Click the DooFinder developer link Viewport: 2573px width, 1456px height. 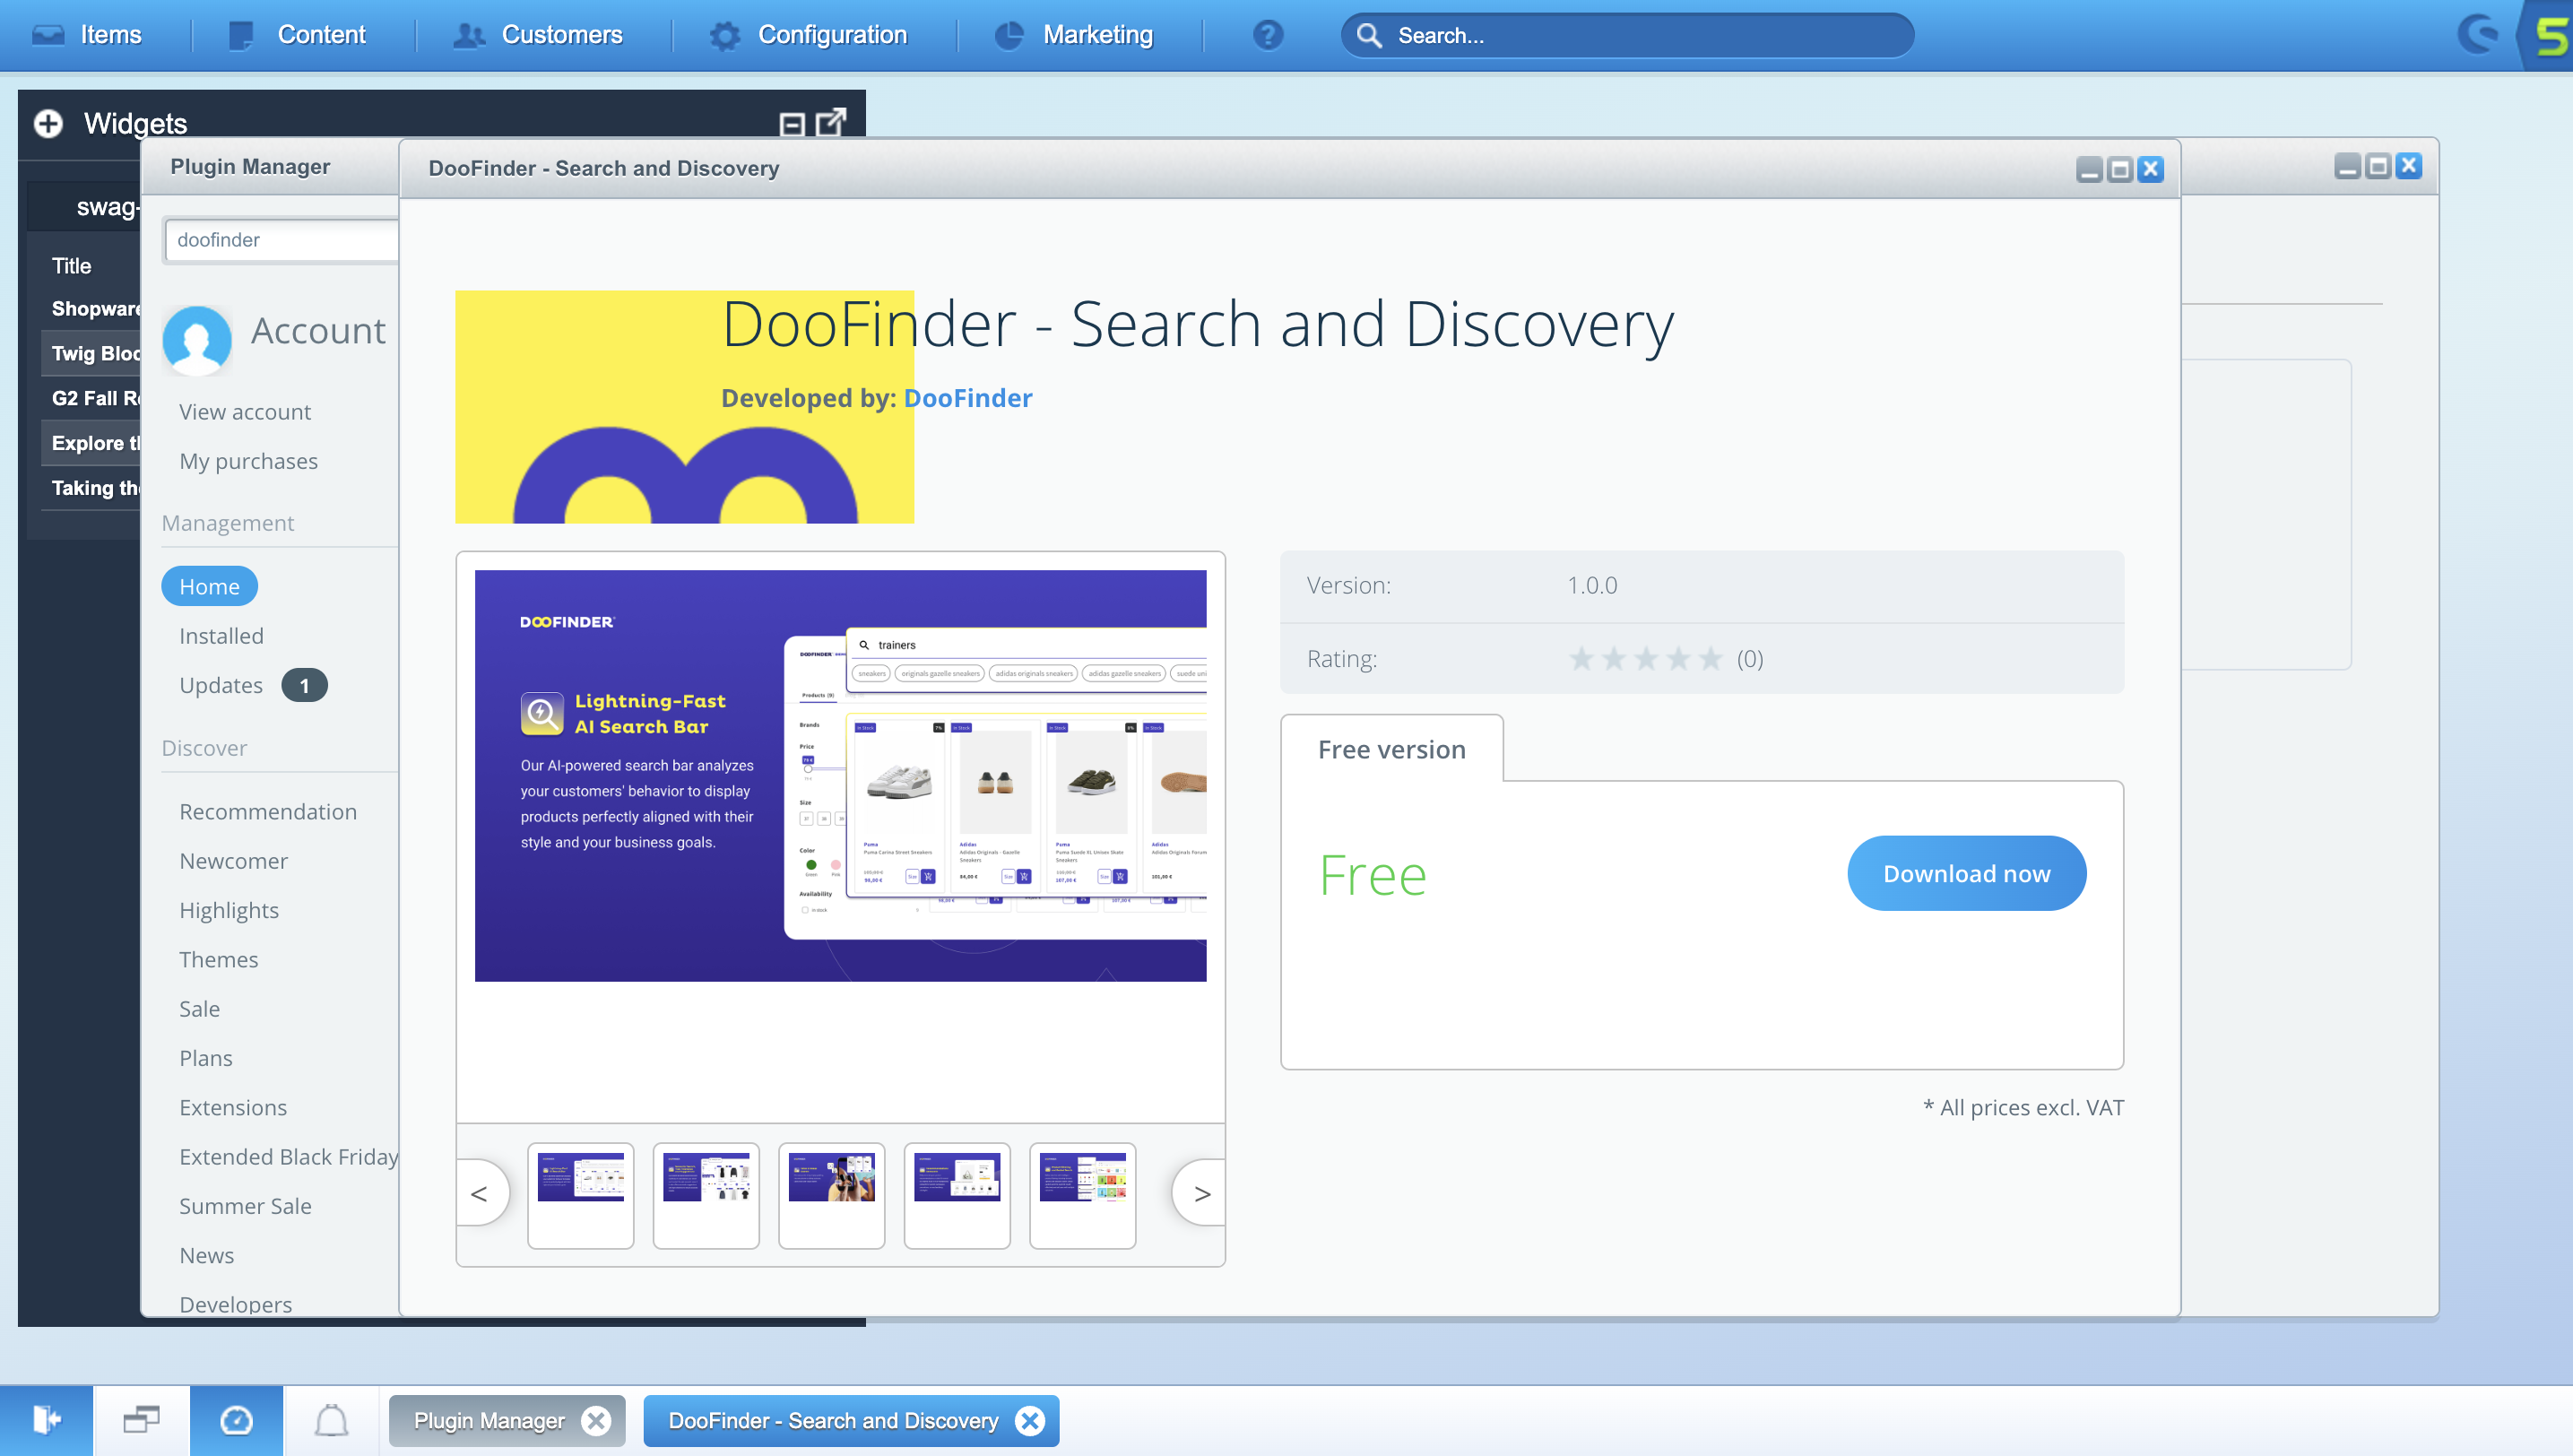point(967,398)
